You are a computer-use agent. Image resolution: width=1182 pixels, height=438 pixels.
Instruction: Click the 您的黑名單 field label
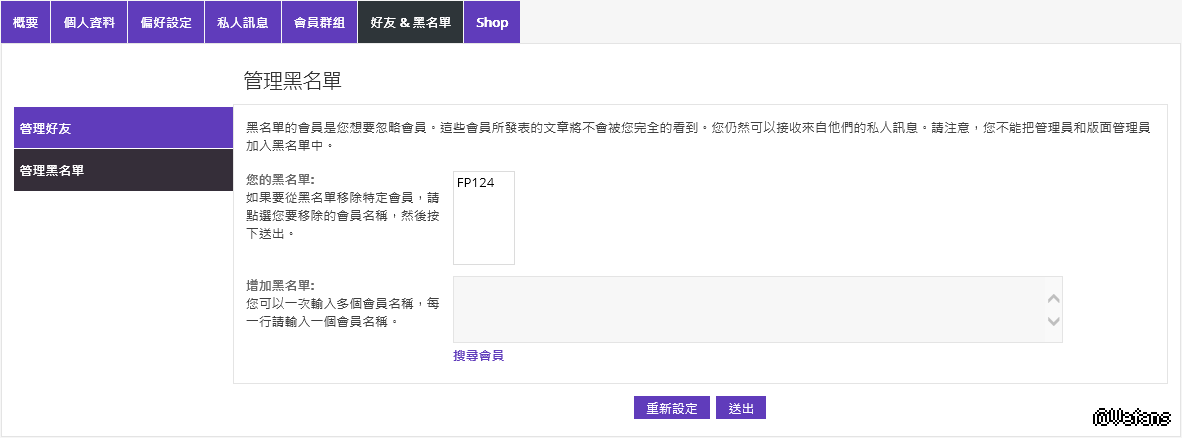[x=280, y=179]
